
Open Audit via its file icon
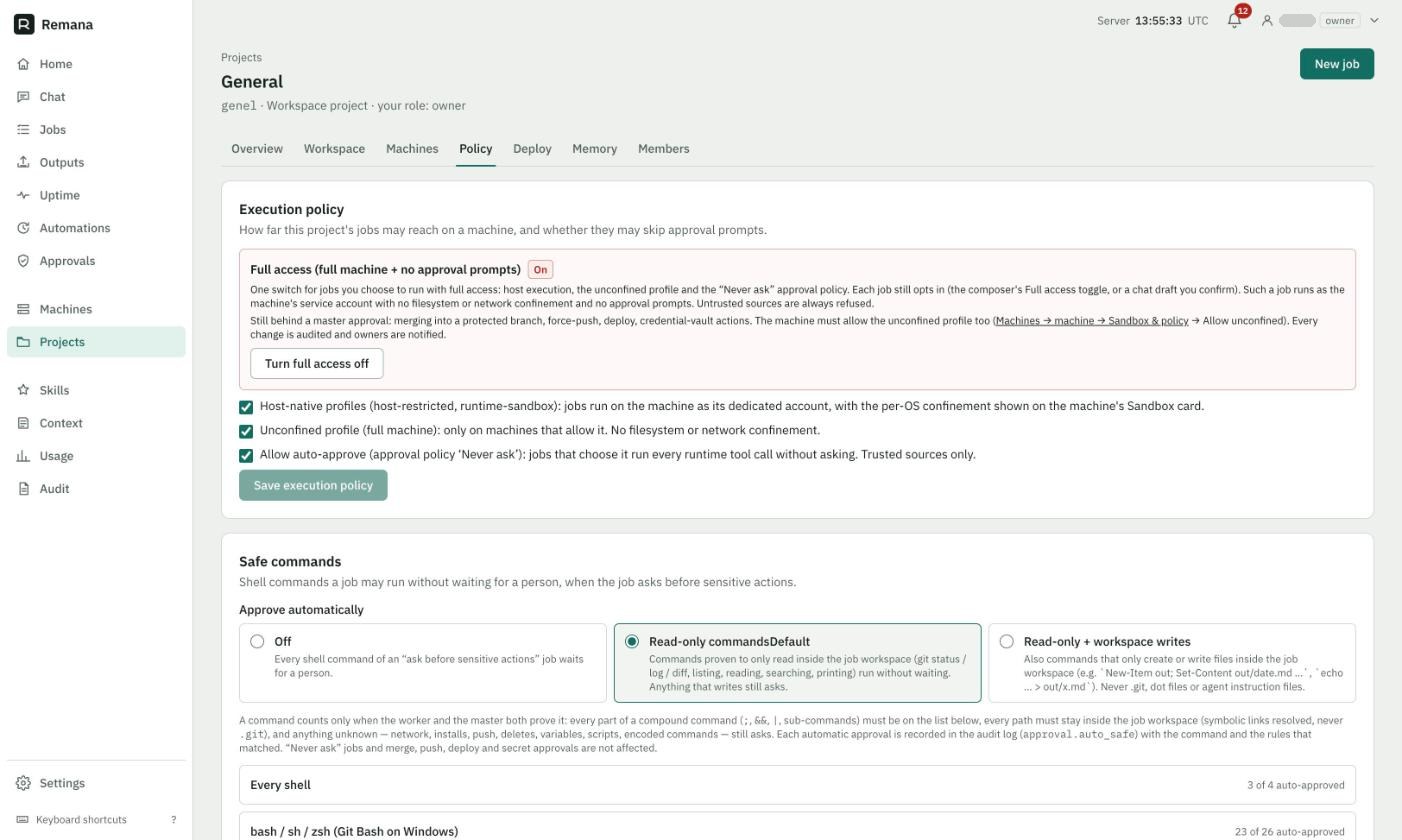pos(23,489)
